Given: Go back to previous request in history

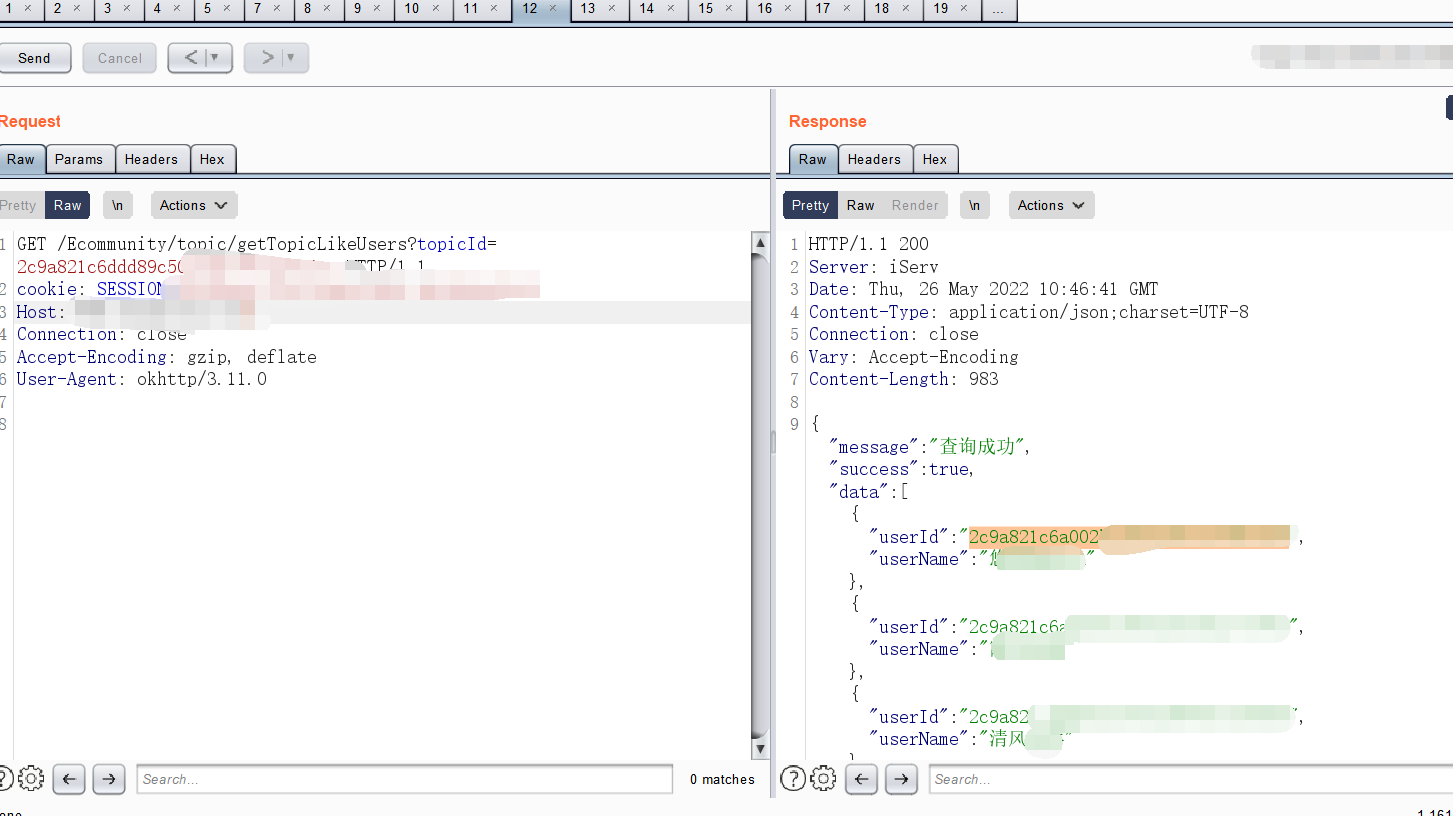Looking at the screenshot, I should pyautogui.click(x=188, y=58).
